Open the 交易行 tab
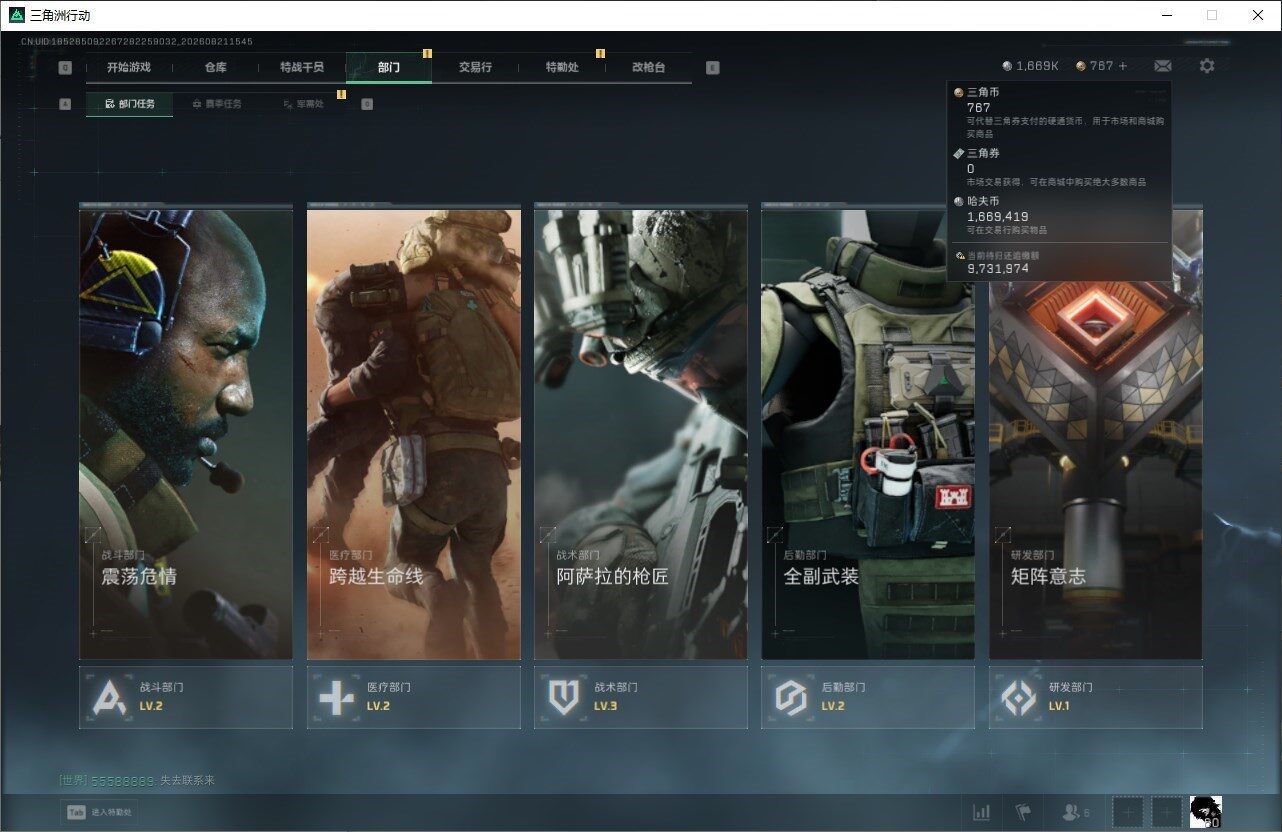 coord(475,67)
